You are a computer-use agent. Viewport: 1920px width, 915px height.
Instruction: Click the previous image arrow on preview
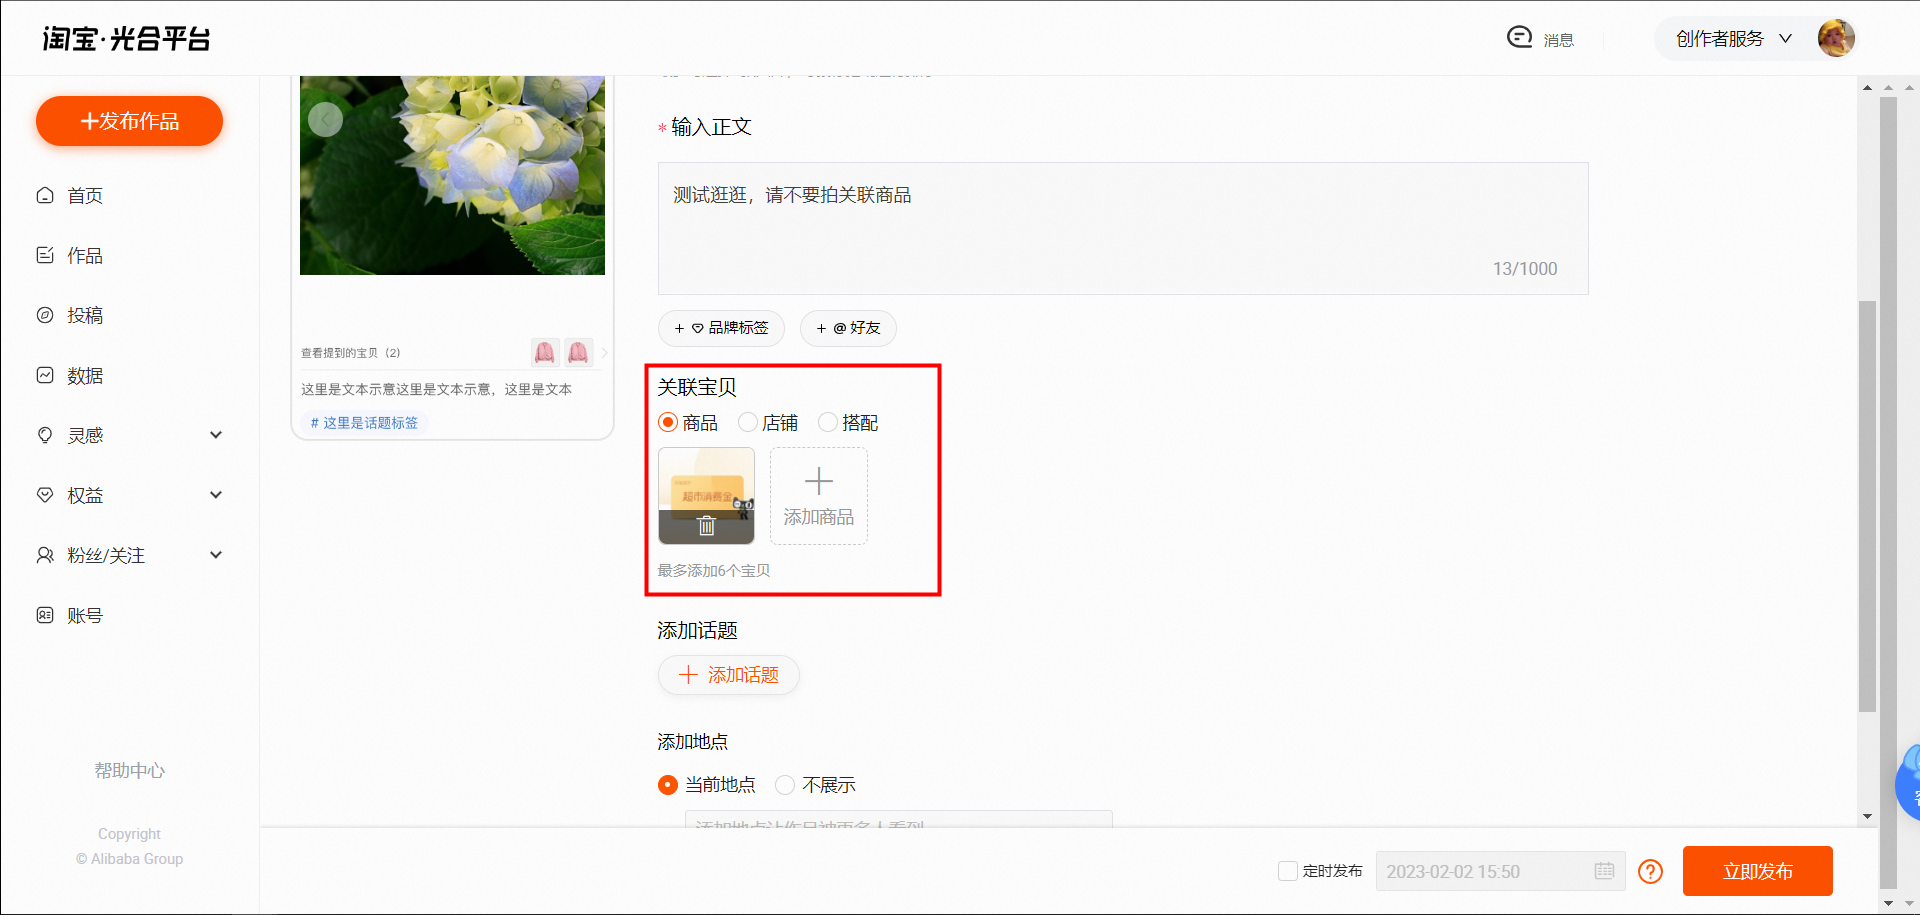click(325, 119)
